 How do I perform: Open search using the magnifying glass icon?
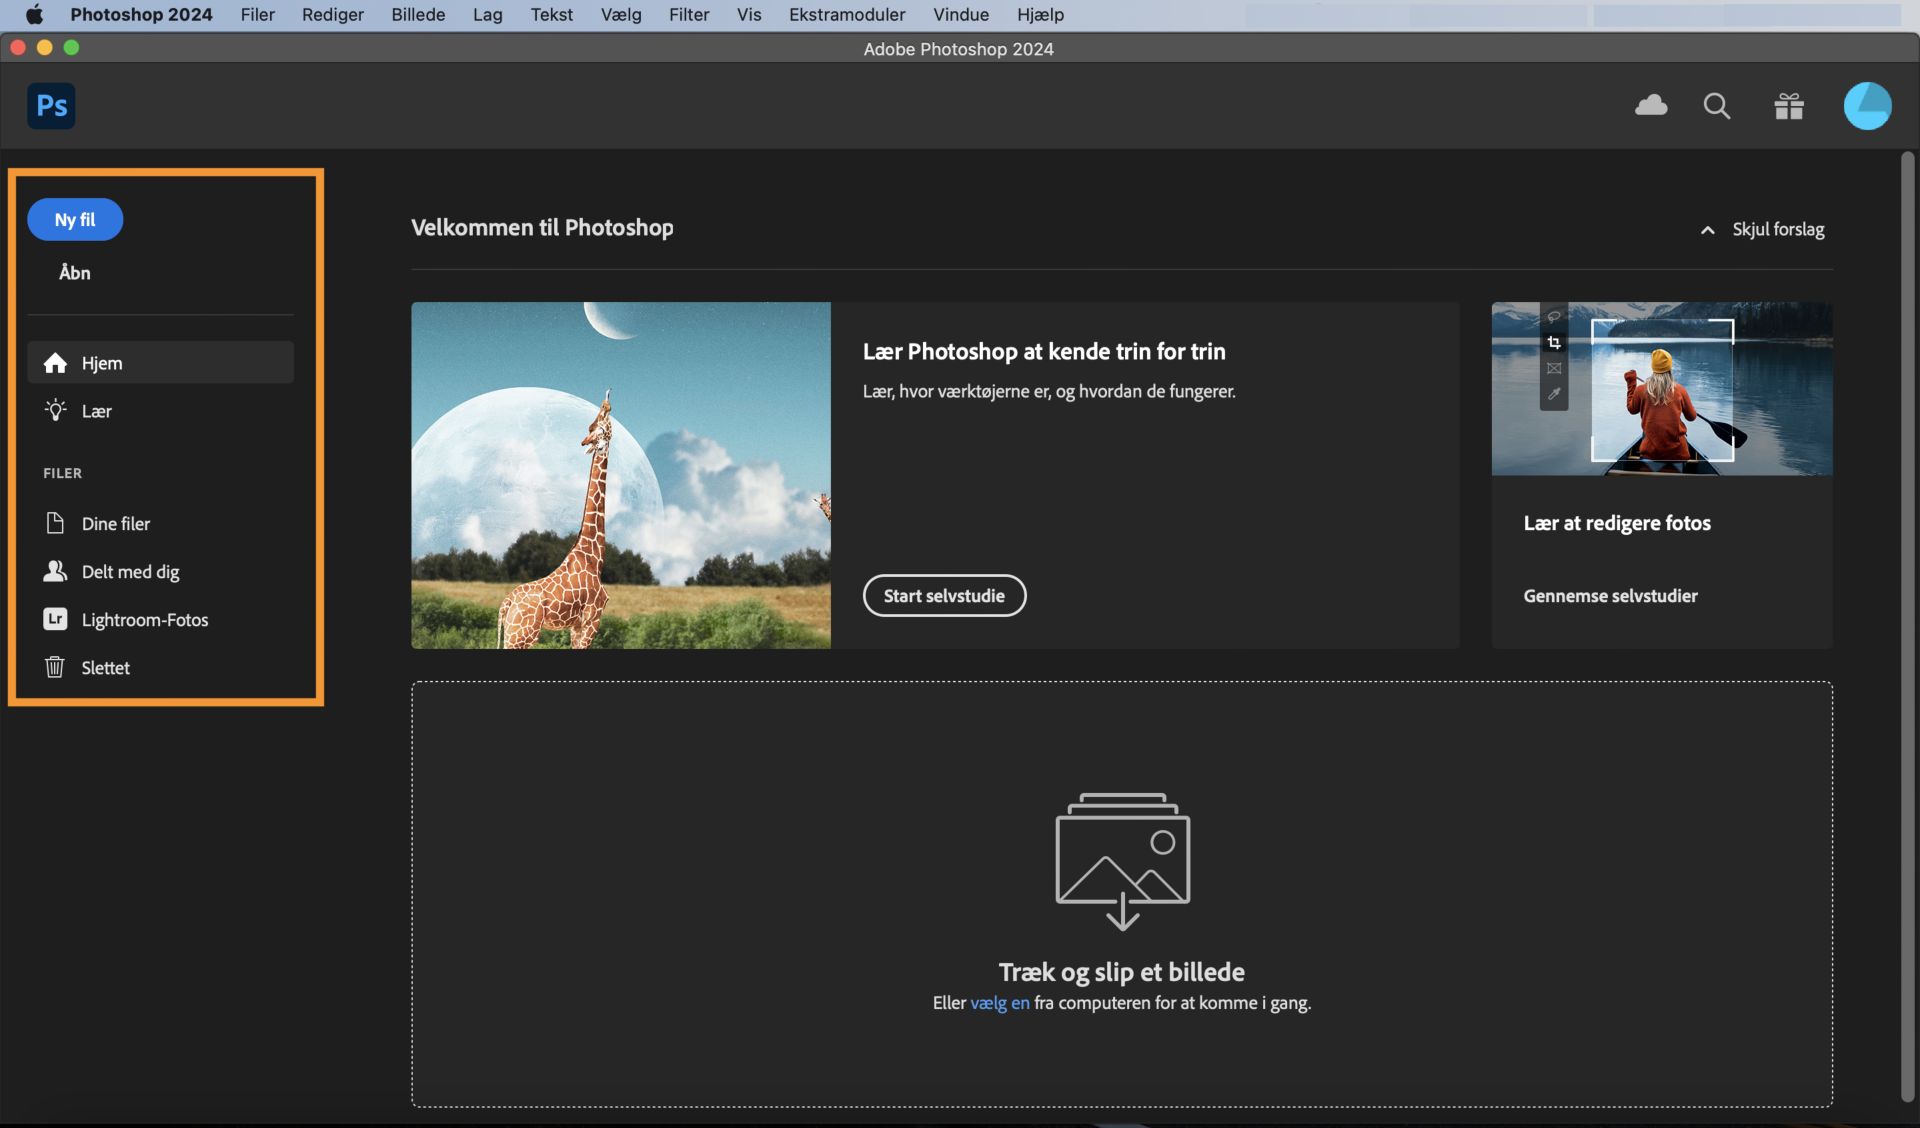click(x=1716, y=105)
